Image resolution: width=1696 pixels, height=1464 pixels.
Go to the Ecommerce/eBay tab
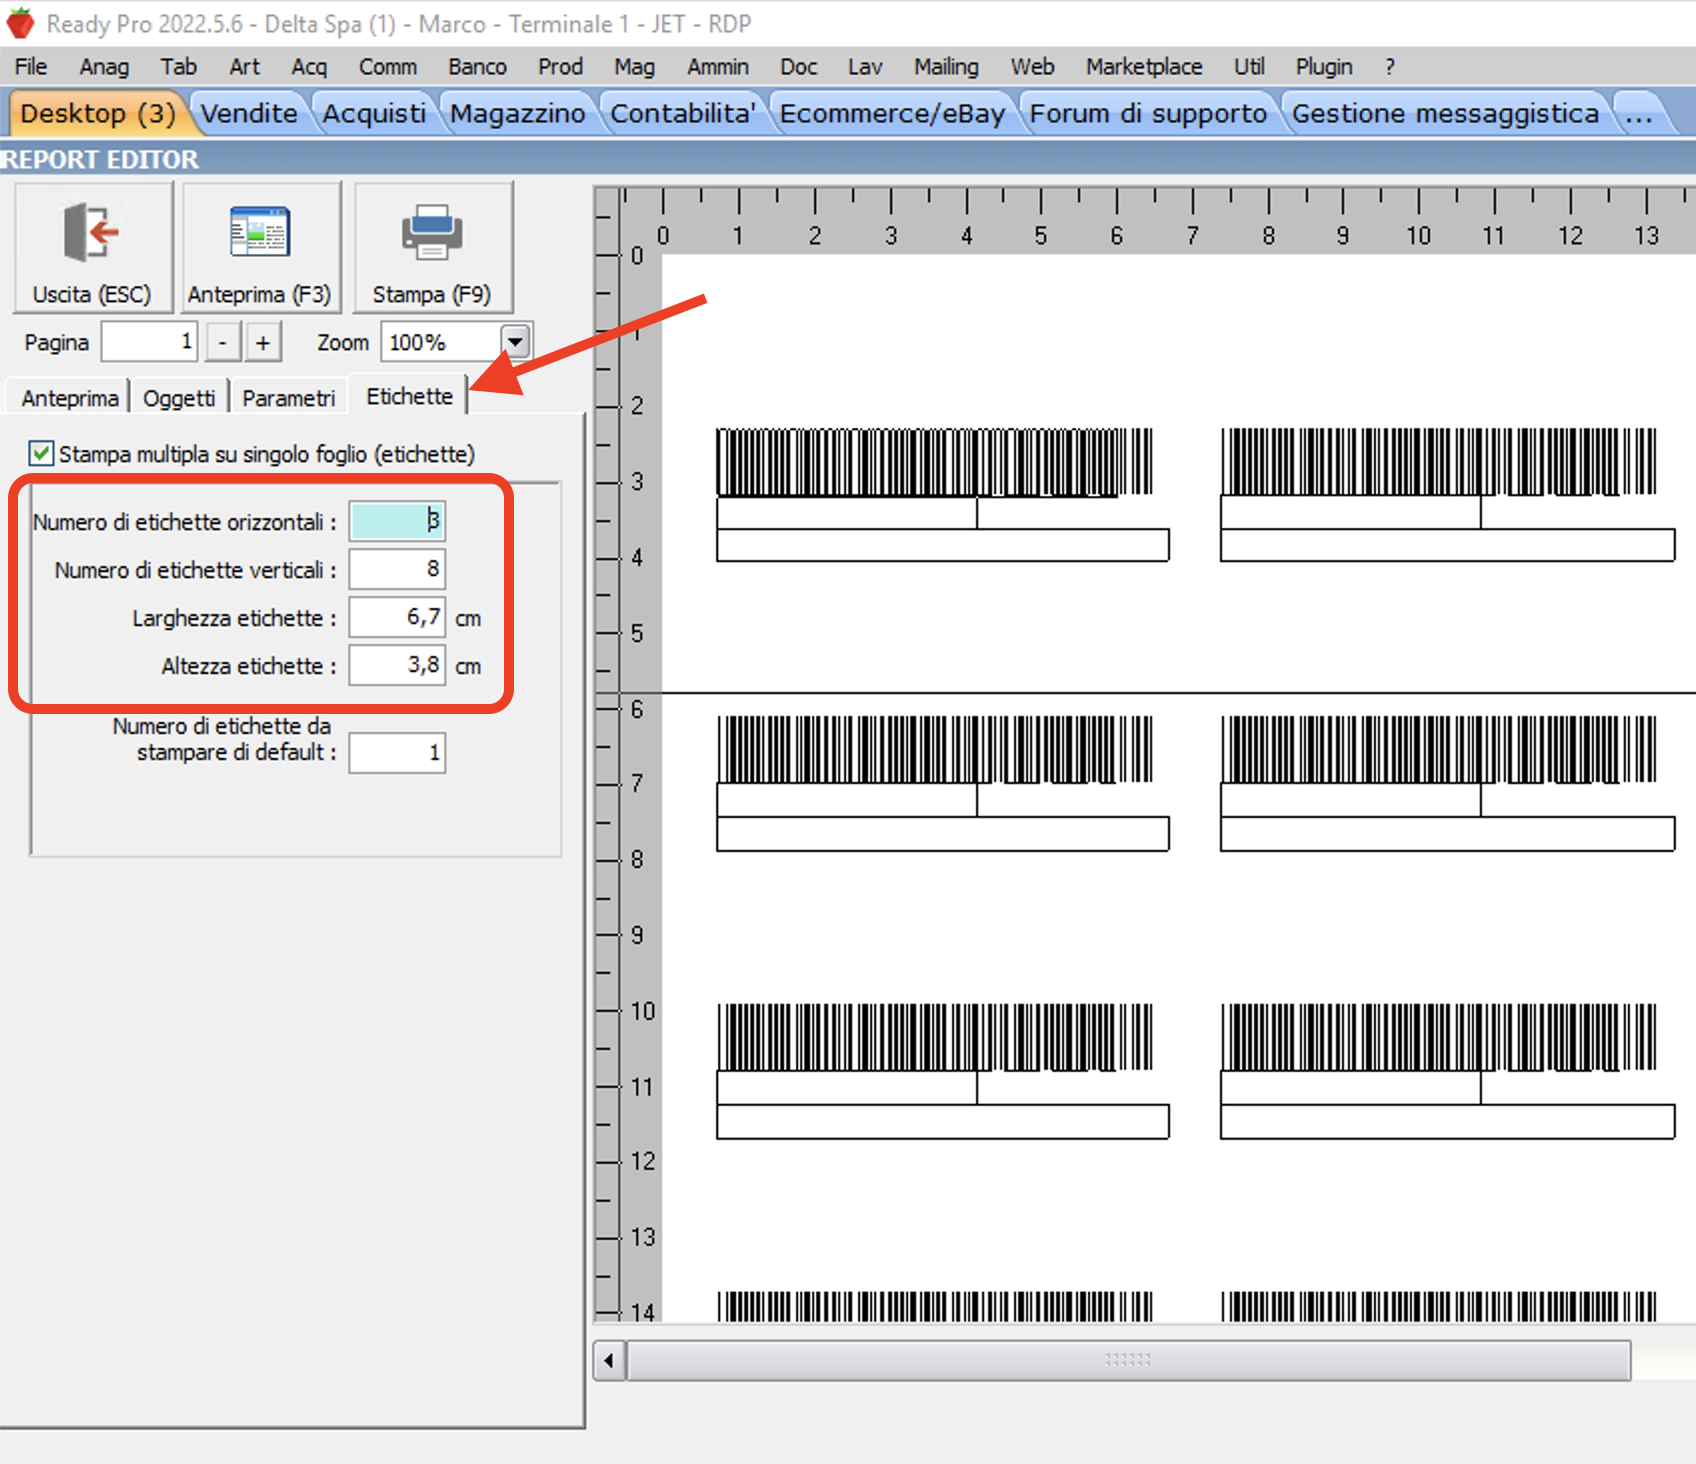892,113
